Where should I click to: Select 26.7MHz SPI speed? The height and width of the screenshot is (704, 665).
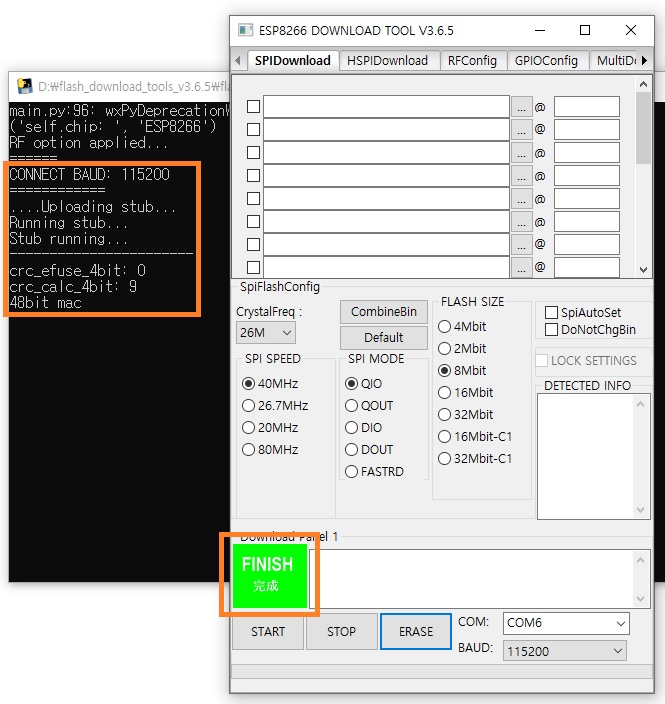tap(275, 405)
